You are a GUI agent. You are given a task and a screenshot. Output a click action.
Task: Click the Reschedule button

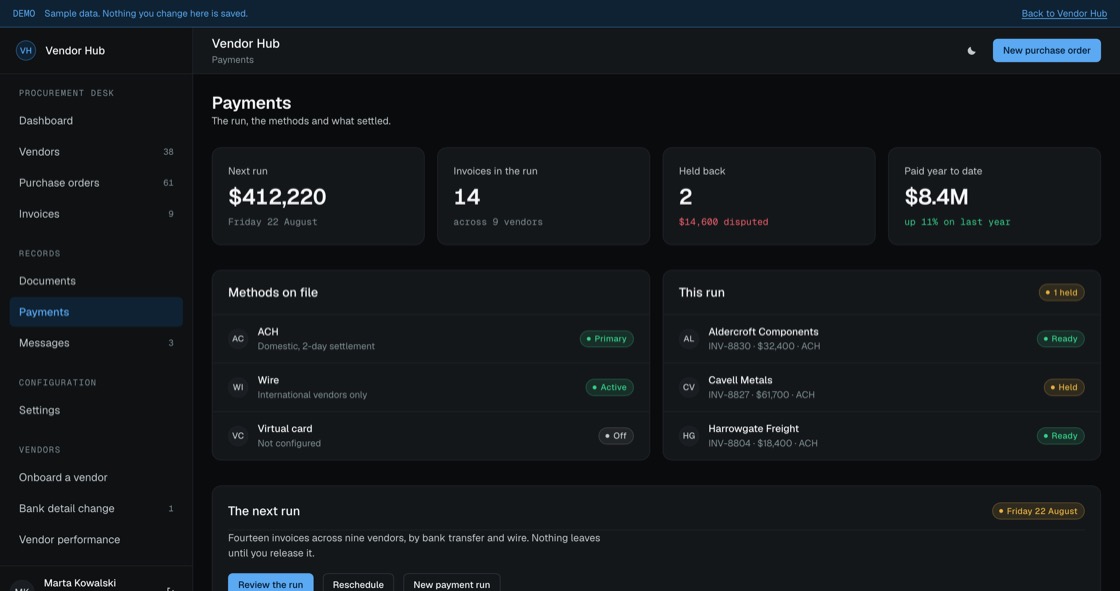[x=358, y=584]
